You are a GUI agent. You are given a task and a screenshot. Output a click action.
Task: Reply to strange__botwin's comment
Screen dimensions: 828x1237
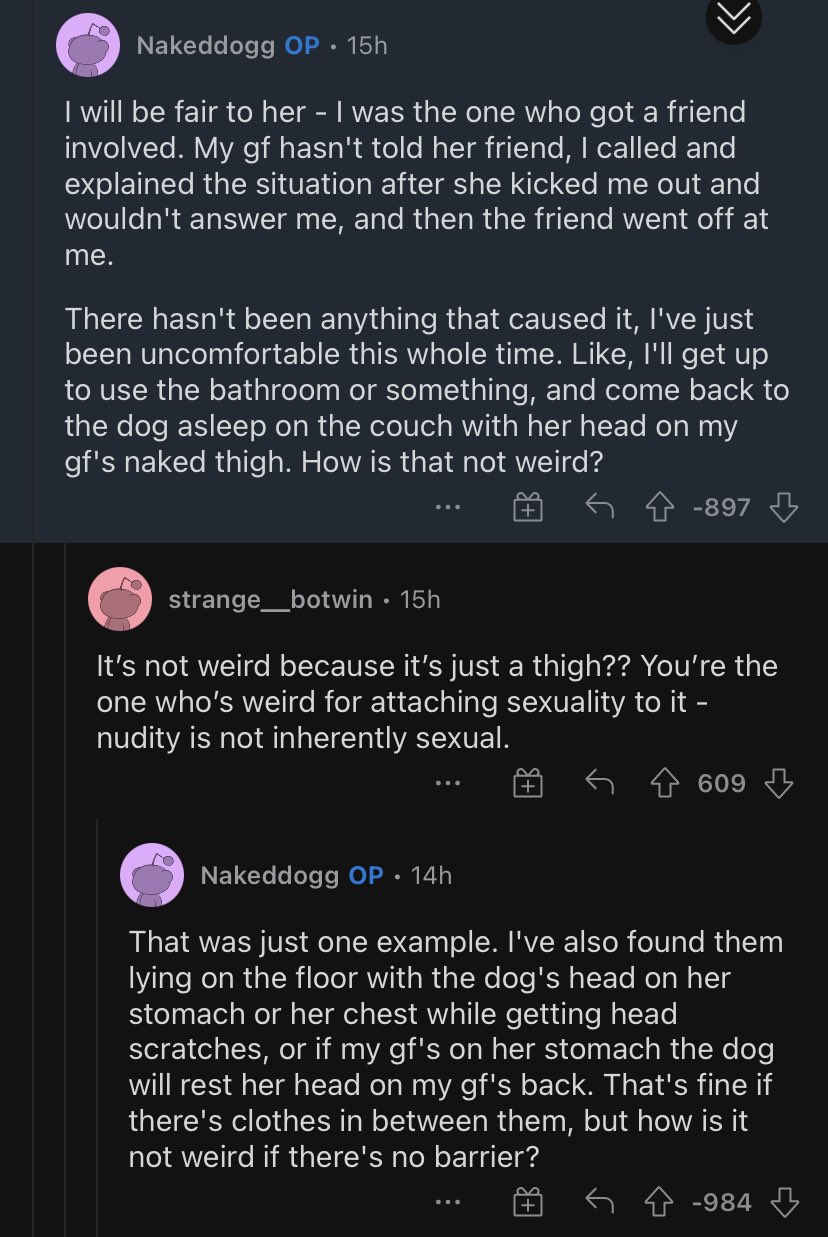(x=601, y=783)
